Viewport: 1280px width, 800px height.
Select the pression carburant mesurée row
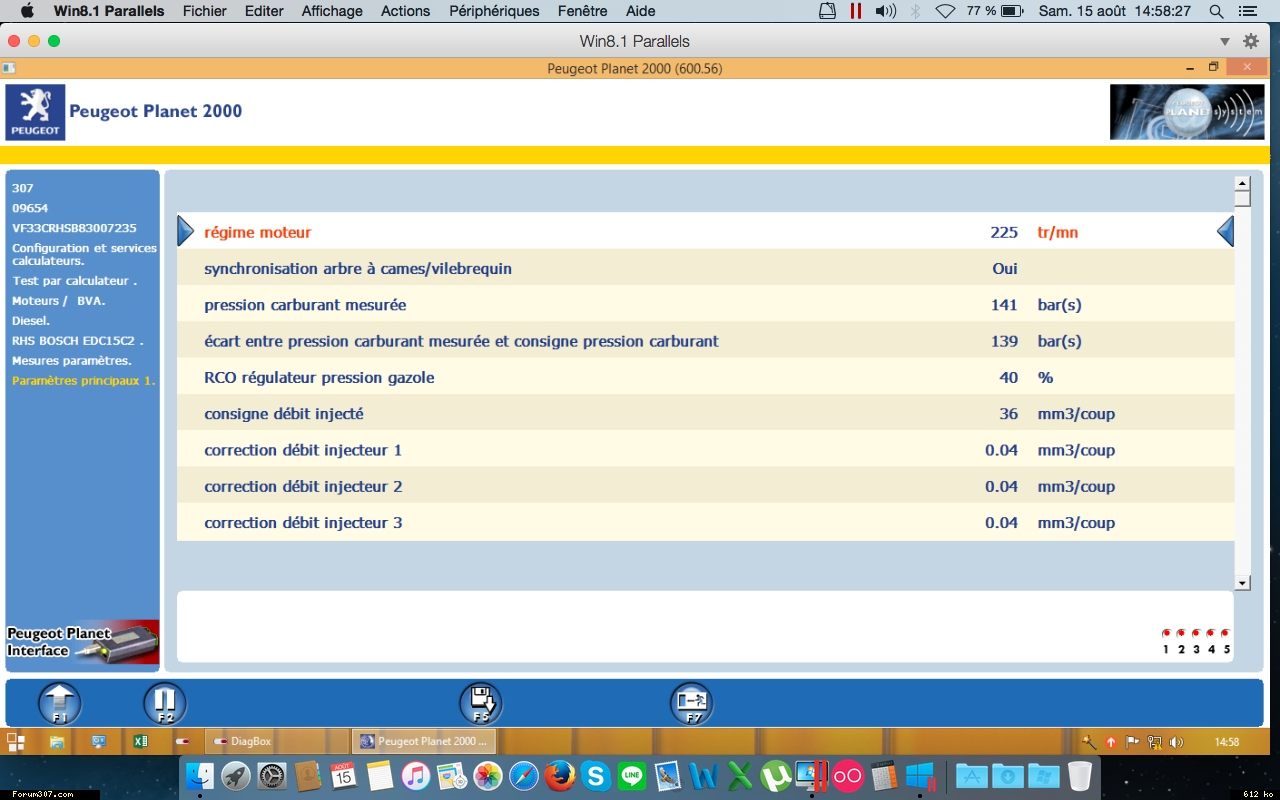705,305
